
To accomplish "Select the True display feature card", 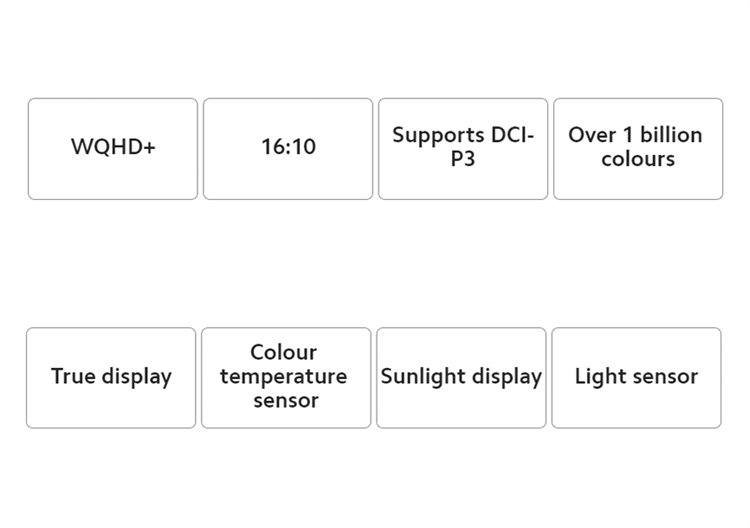I will pyautogui.click(x=111, y=378).
